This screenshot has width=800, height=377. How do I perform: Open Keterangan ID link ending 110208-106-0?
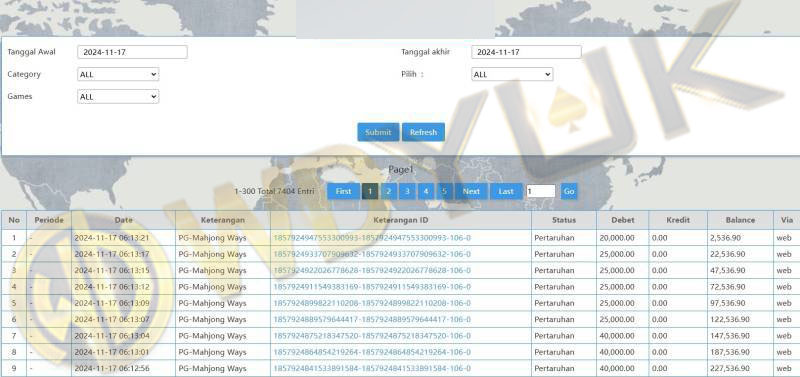click(372, 303)
